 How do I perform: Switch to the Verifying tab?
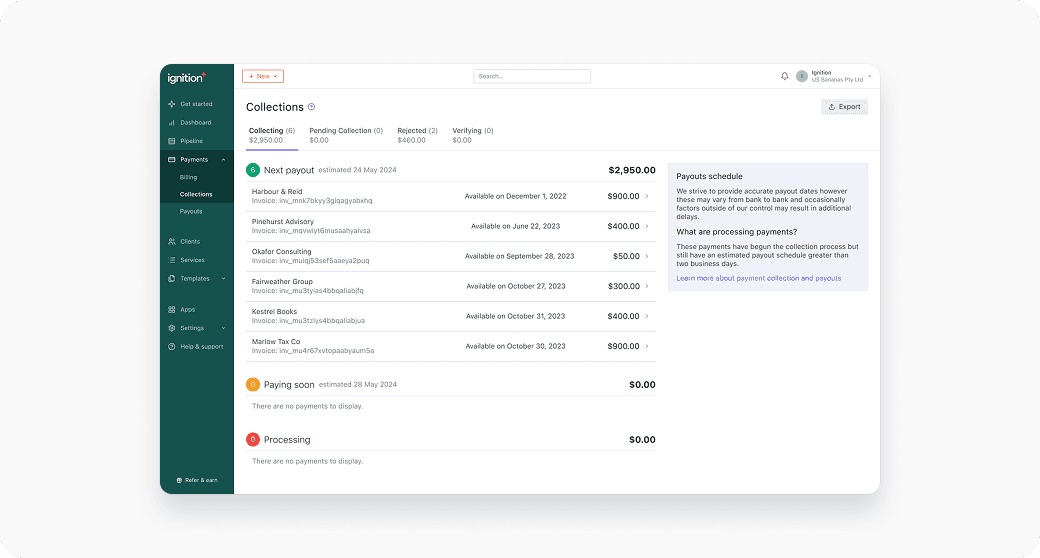[473, 135]
